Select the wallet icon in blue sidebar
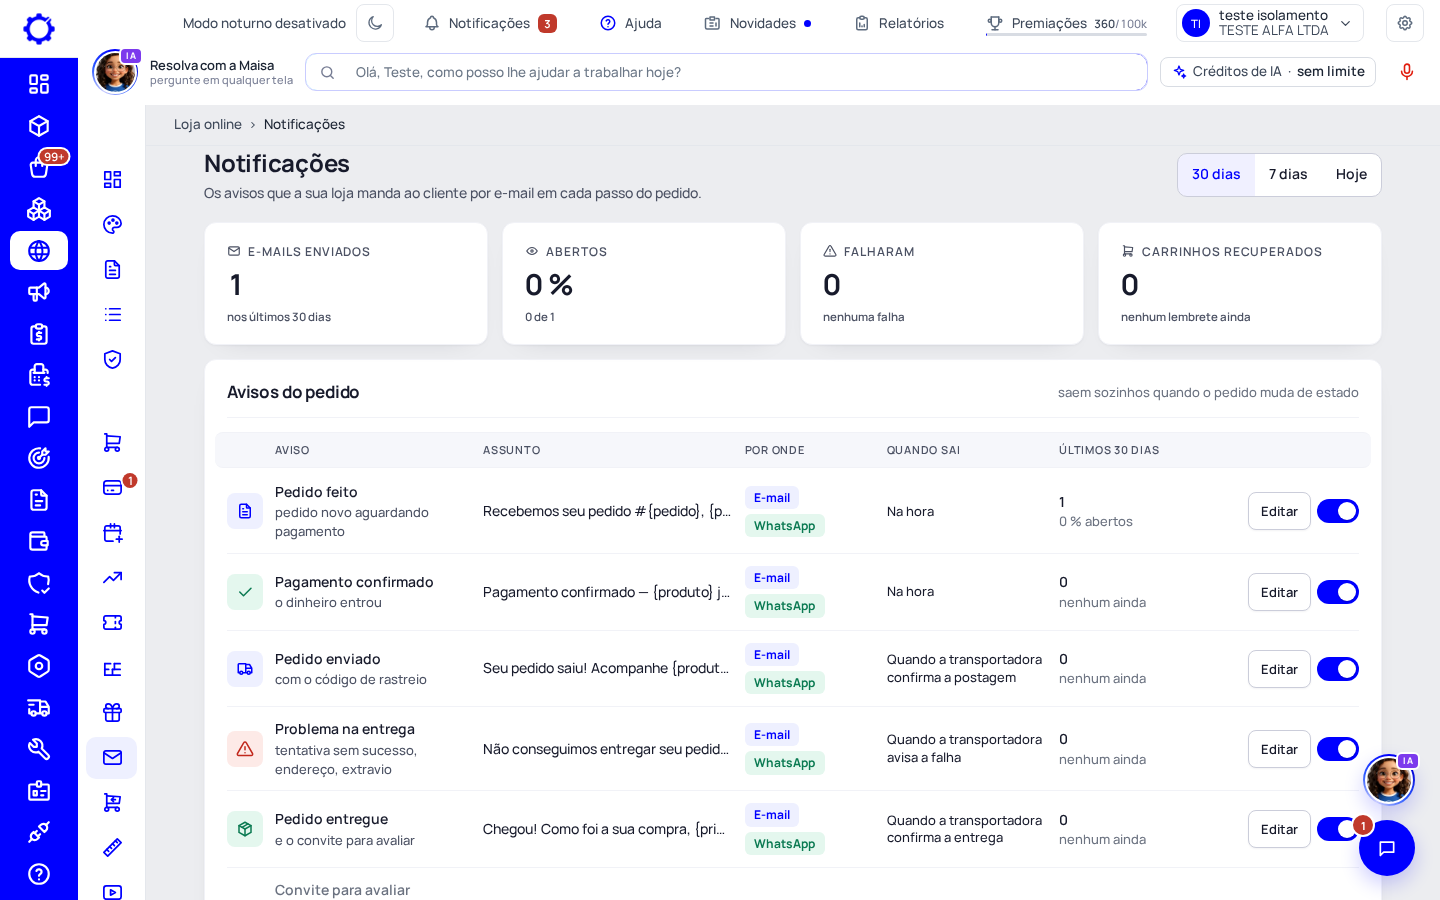1440x900 pixels. [x=39, y=541]
